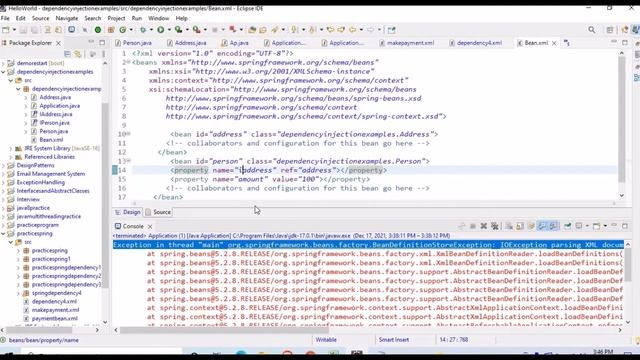Click the Smart Insert status bar entry

394,340
